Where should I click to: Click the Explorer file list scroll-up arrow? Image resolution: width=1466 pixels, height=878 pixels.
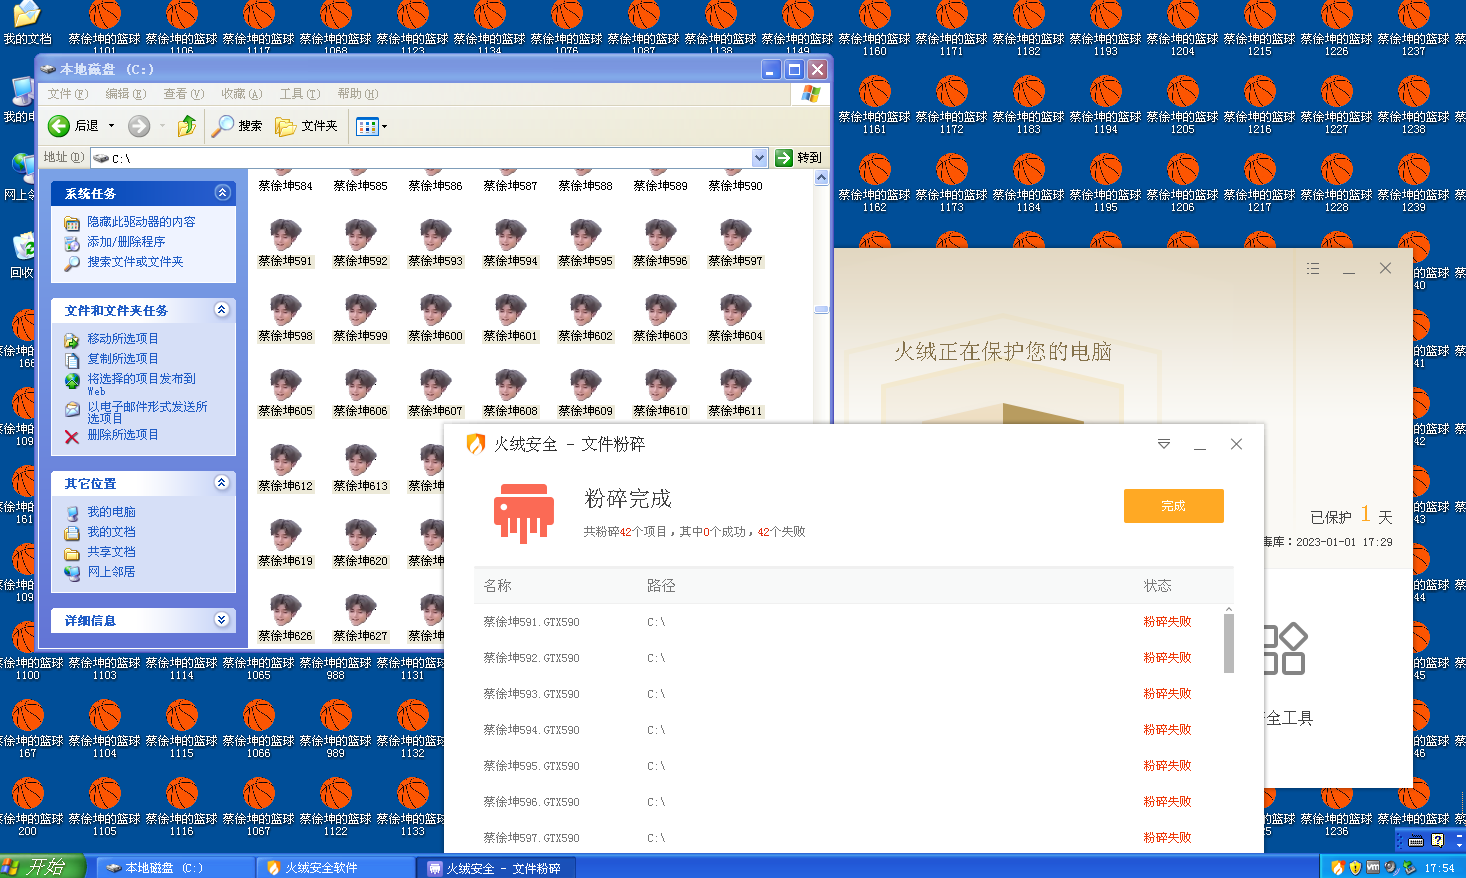[821, 178]
